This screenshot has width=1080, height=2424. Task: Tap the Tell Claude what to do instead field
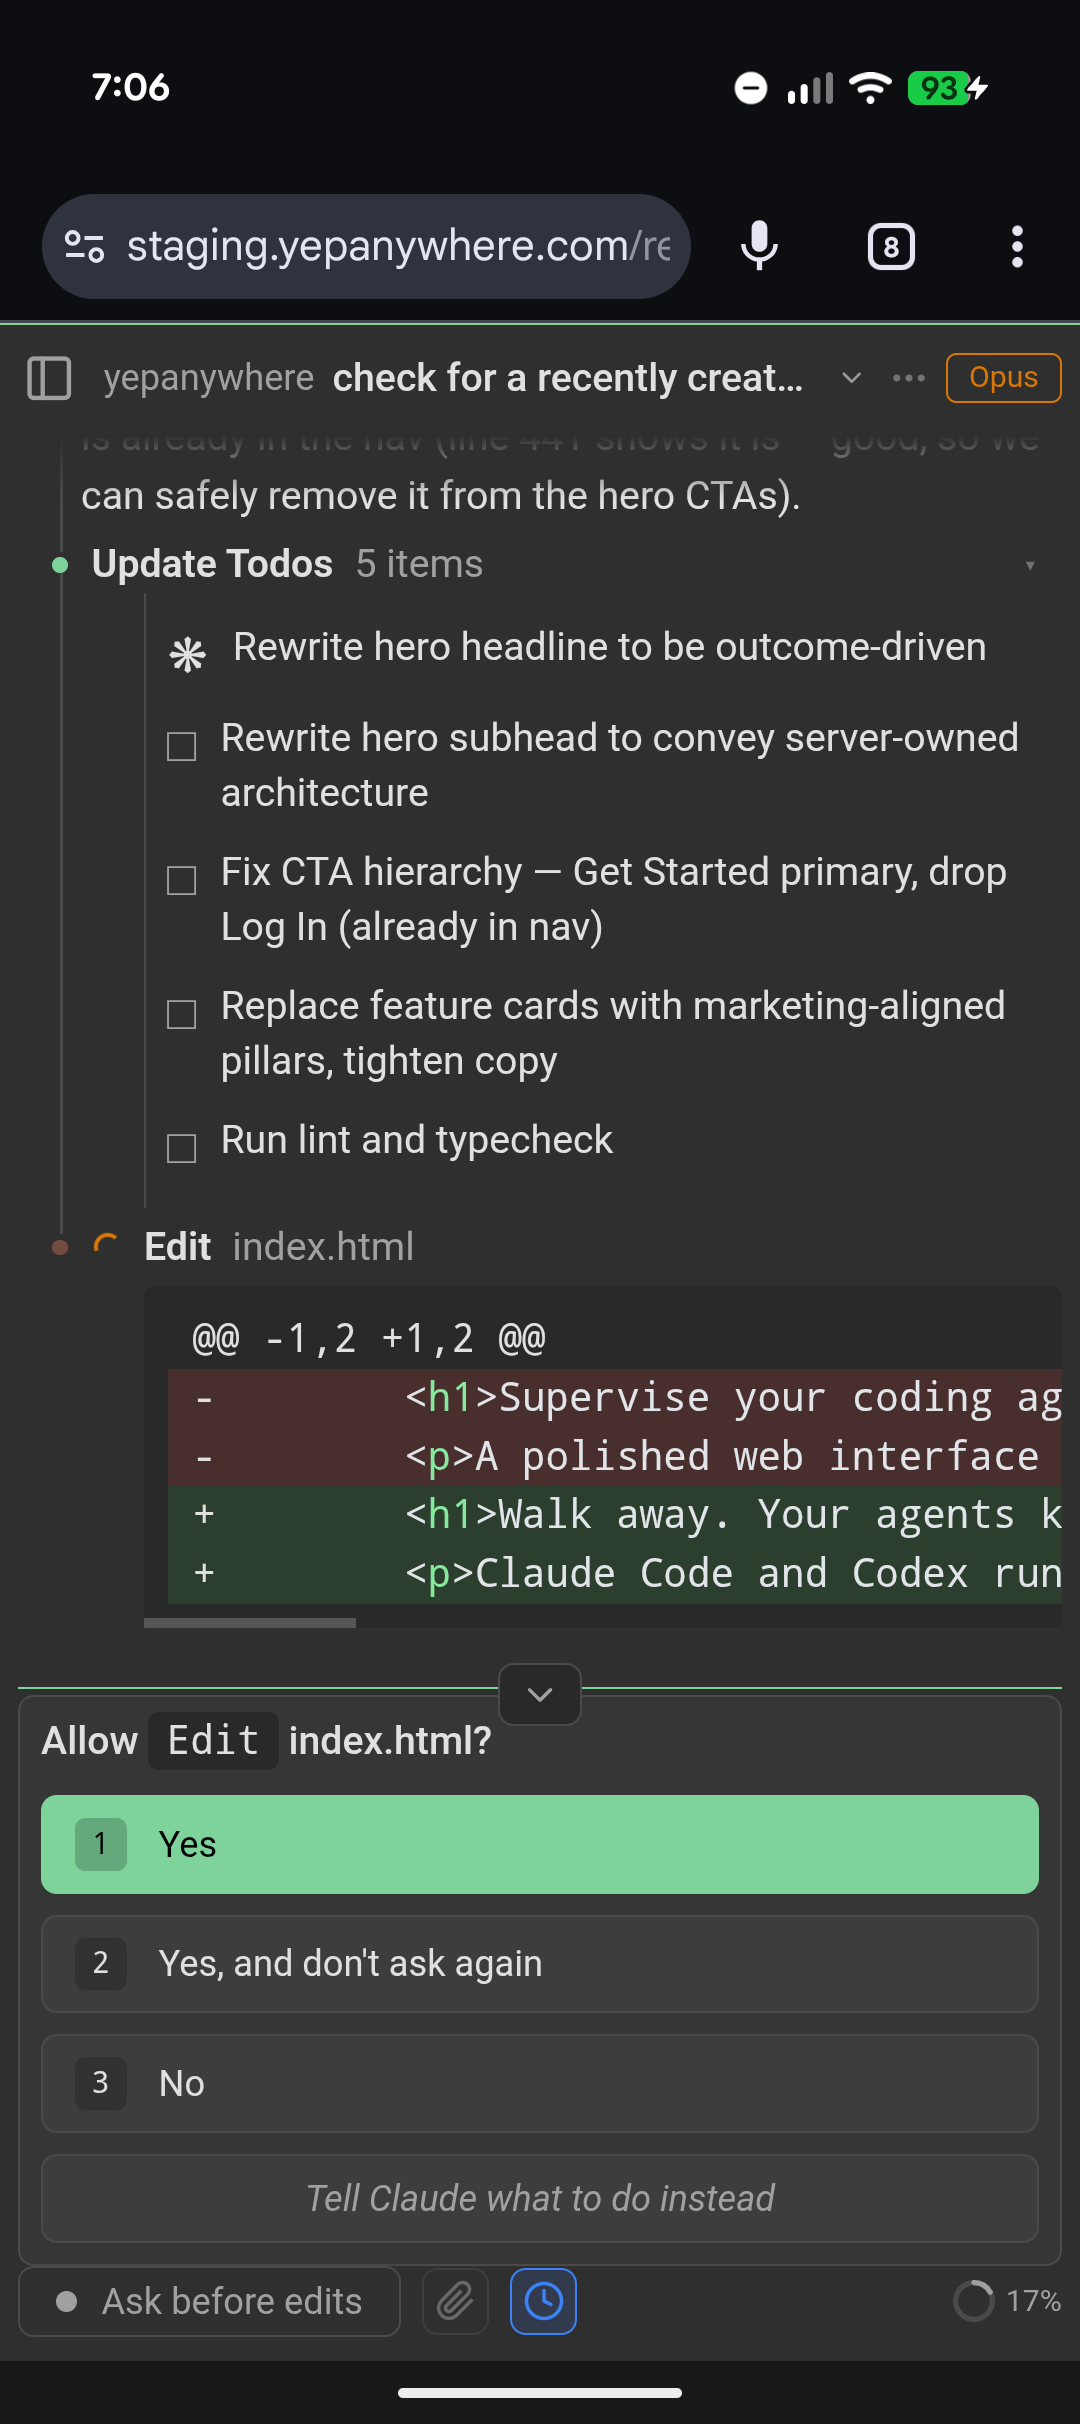540,2199
